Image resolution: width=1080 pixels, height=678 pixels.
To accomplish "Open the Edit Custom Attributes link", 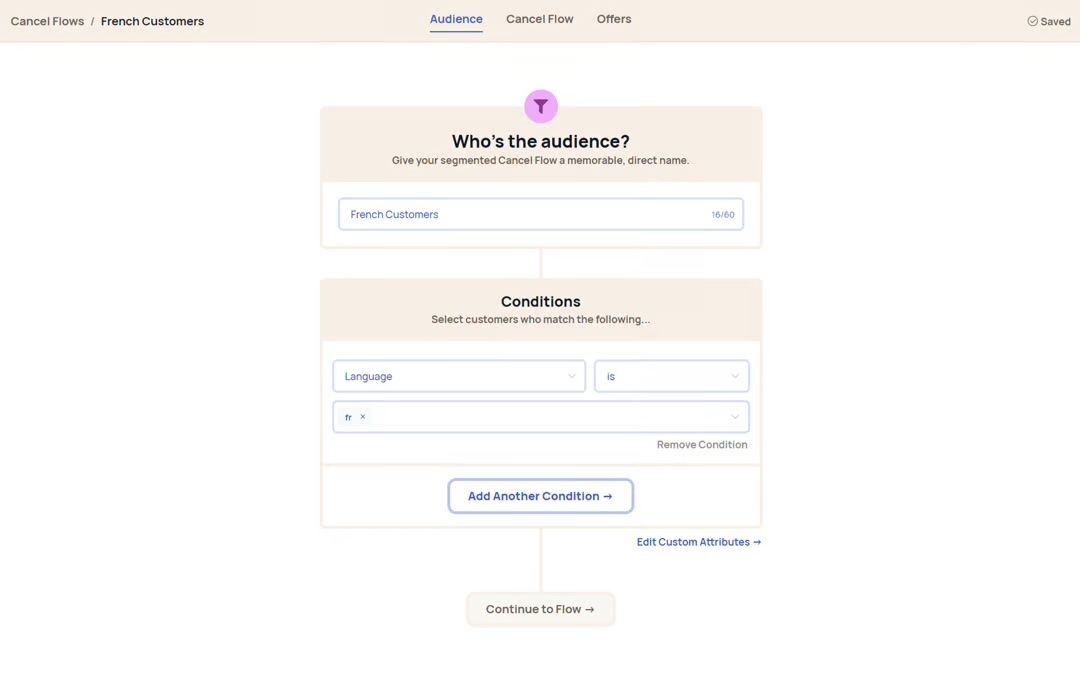I will (x=699, y=542).
